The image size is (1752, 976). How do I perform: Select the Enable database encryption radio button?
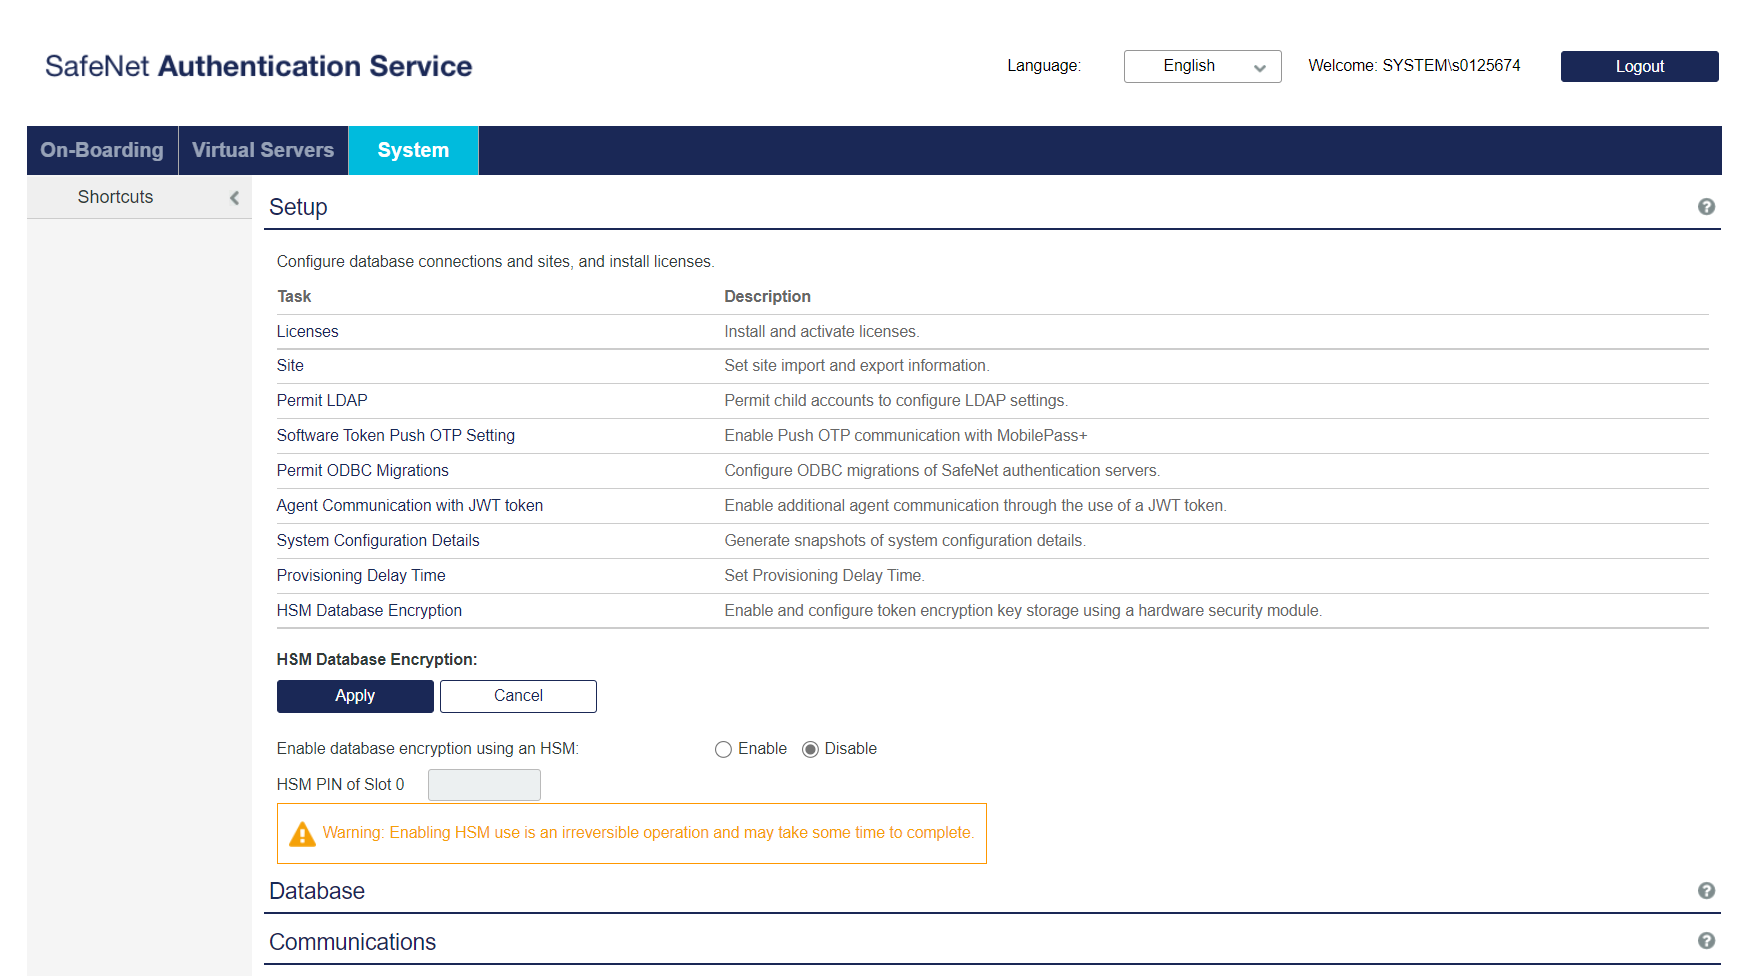[x=723, y=748]
